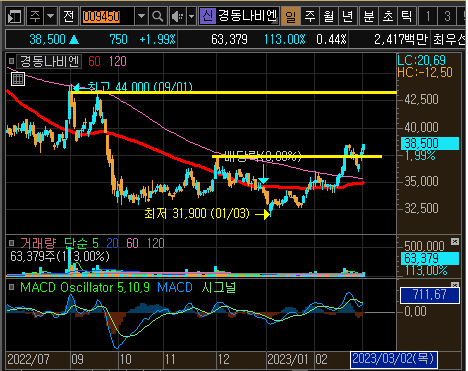Click the 2023/03/02(목) date marker
This screenshot has width=468, height=371.
(393, 359)
